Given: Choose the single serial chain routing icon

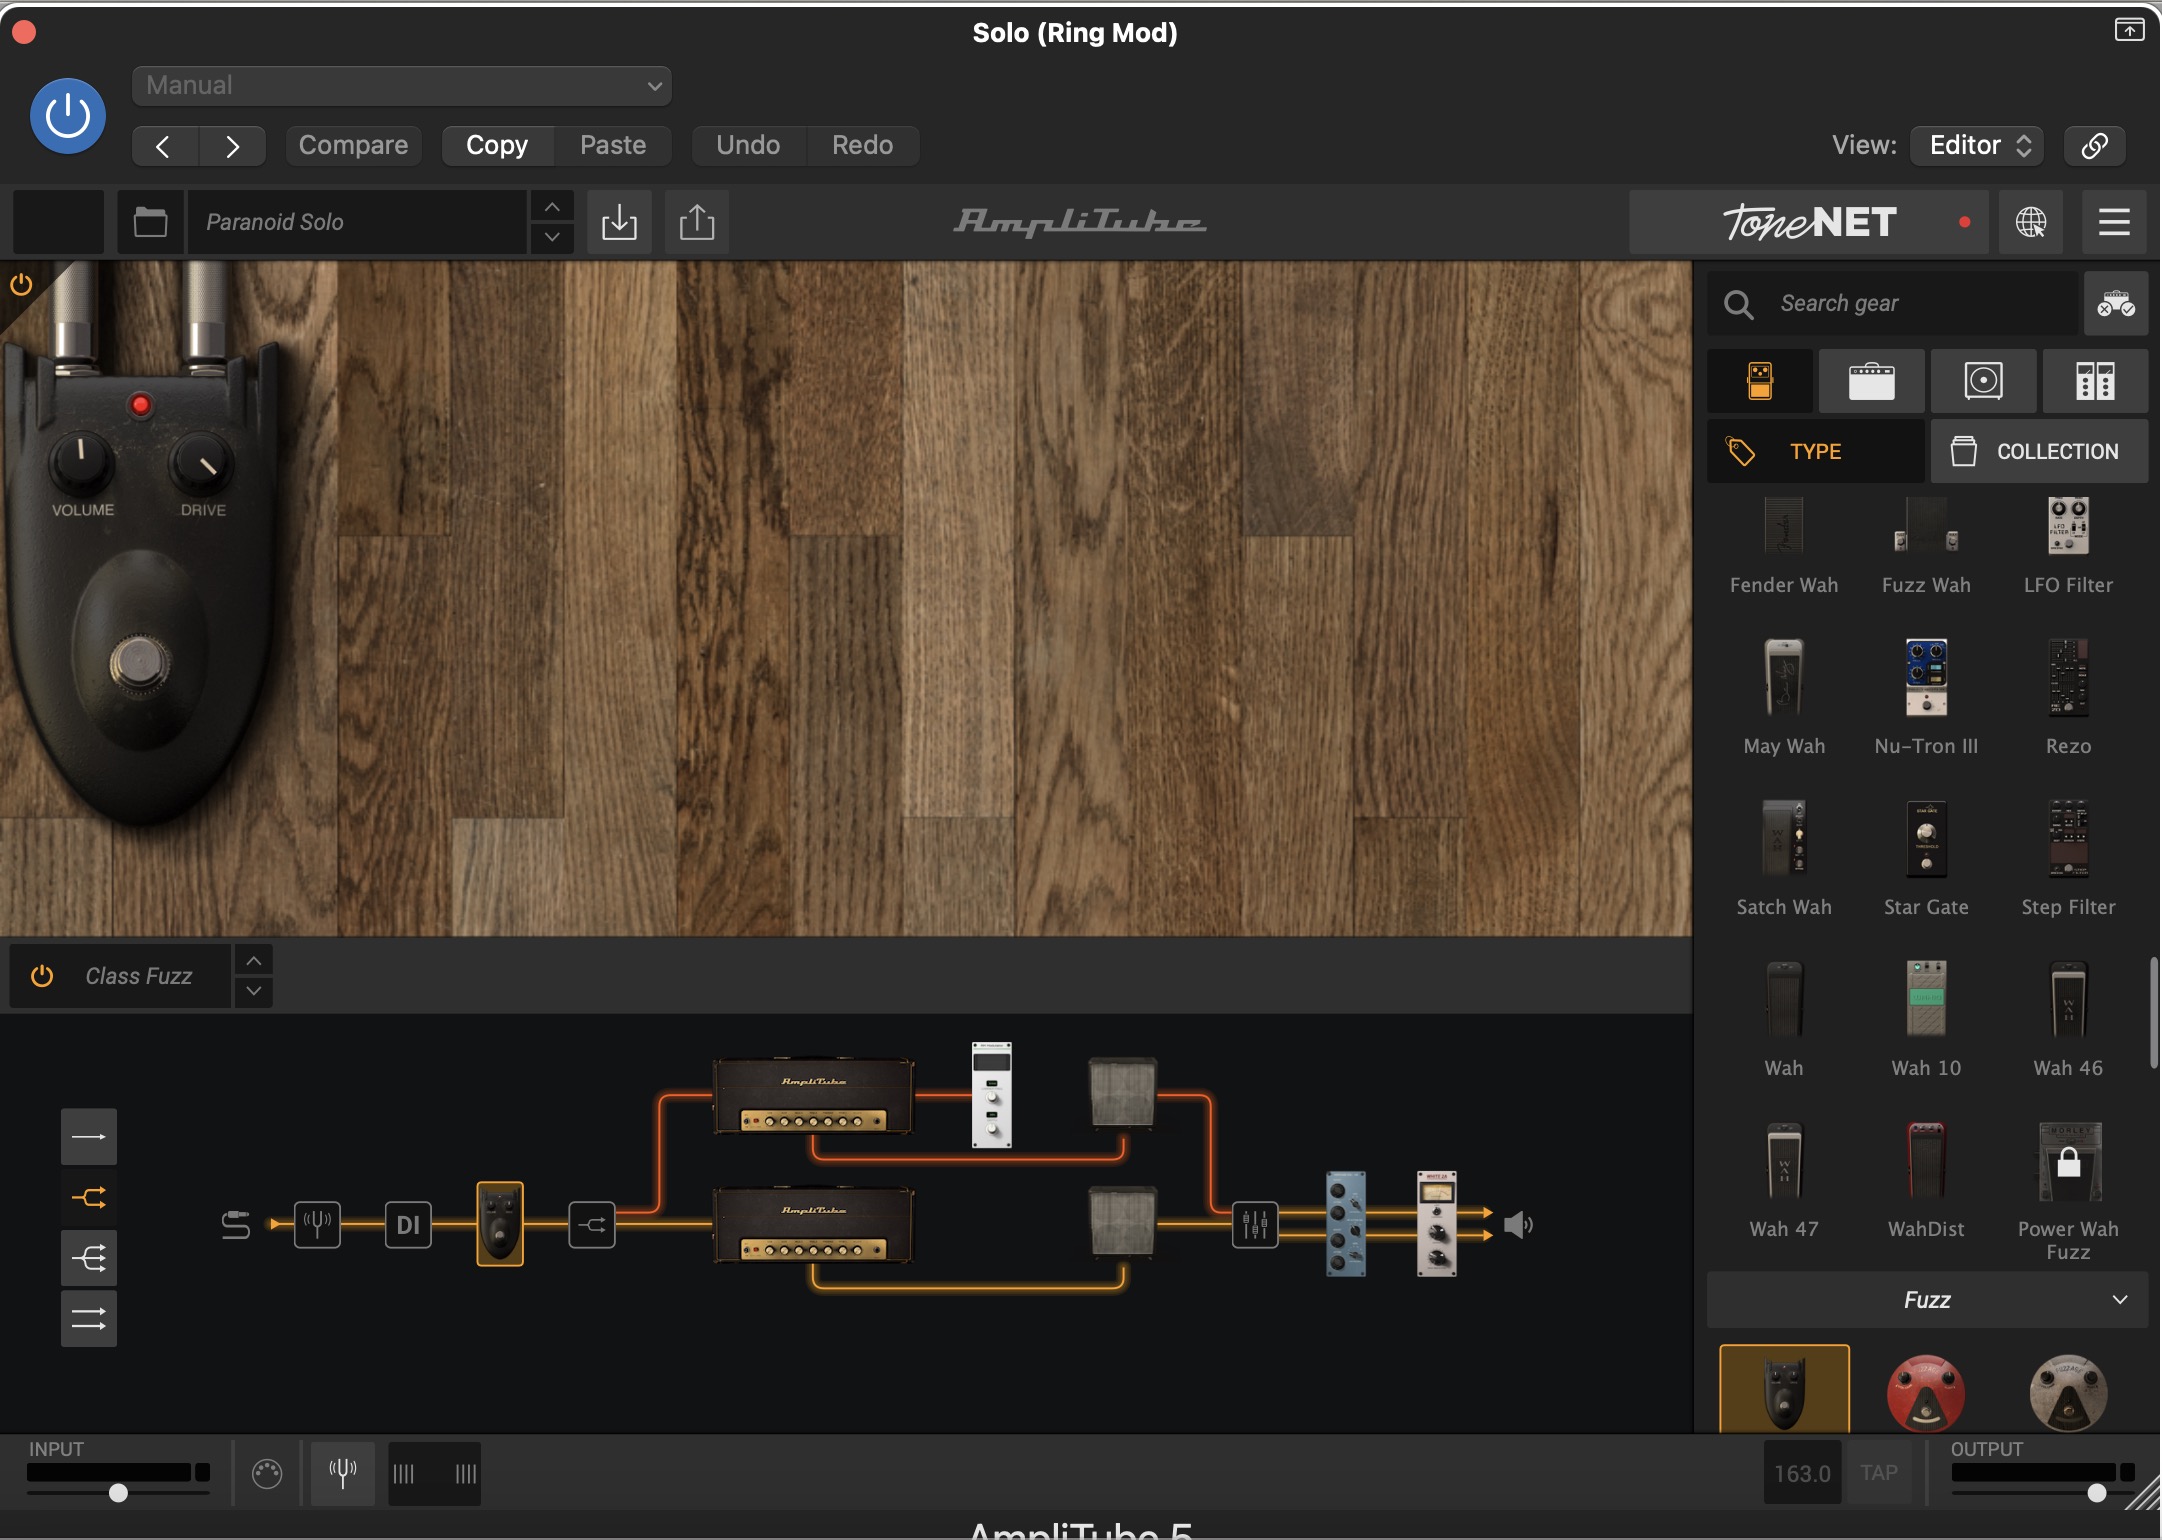Looking at the screenshot, I should [x=89, y=1137].
